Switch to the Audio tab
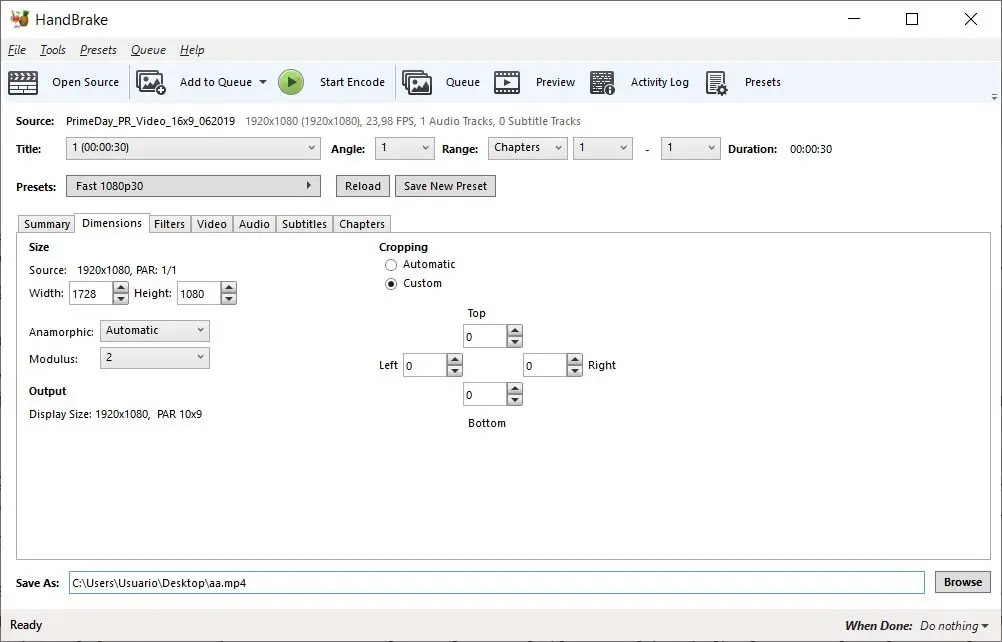Screen dimensions: 1002x642 pyautogui.click(x=254, y=224)
